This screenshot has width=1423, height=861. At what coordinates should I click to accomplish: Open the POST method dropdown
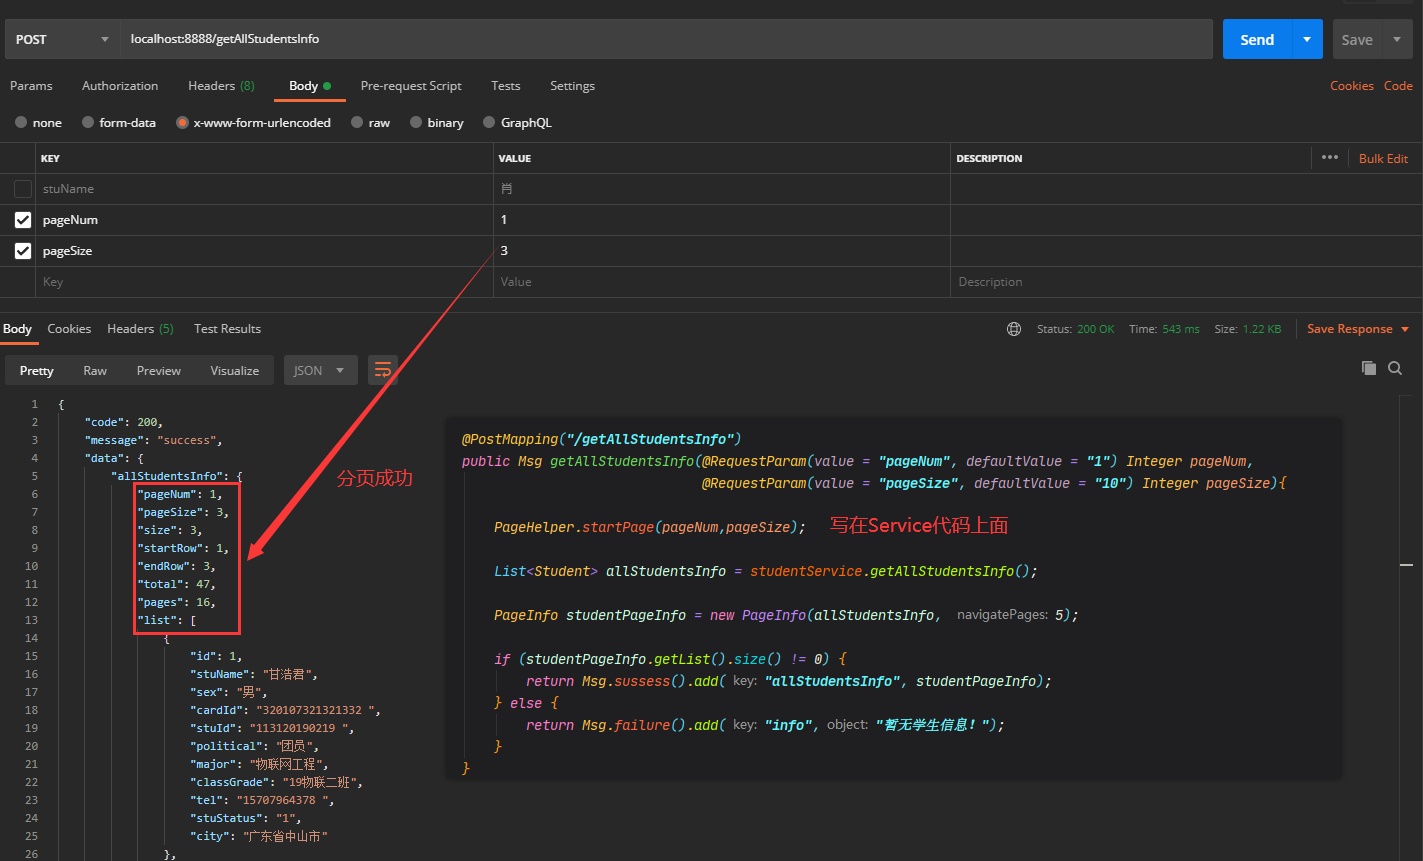pyautogui.click(x=62, y=39)
